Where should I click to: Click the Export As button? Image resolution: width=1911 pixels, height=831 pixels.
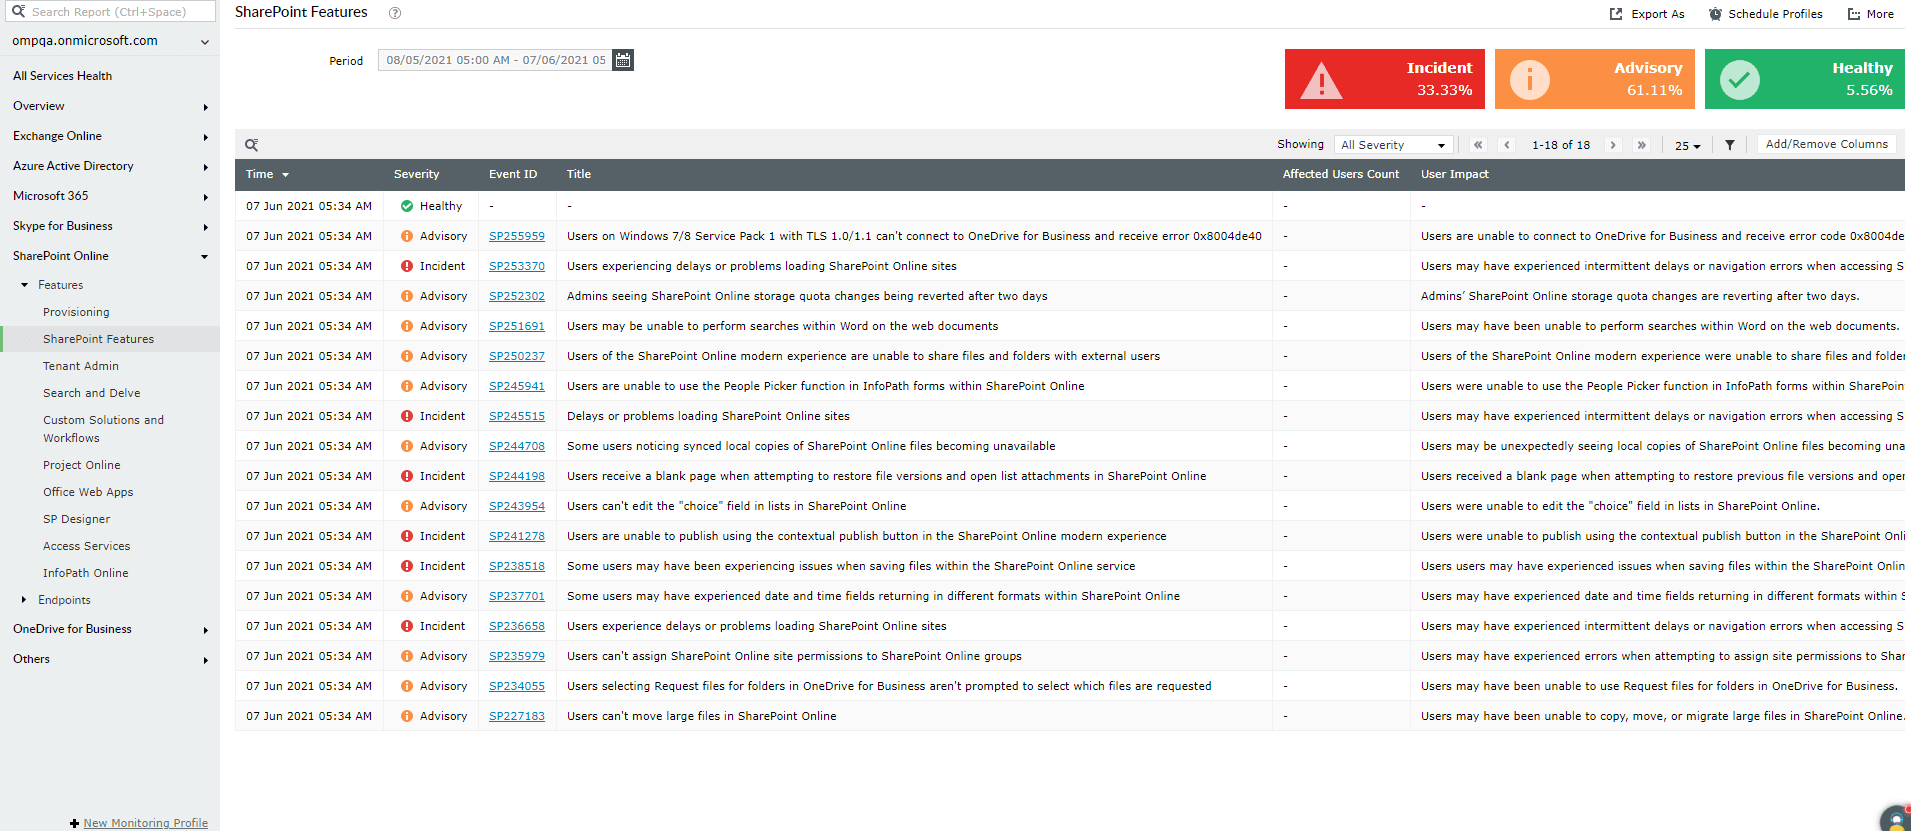pyautogui.click(x=1647, y=14)
